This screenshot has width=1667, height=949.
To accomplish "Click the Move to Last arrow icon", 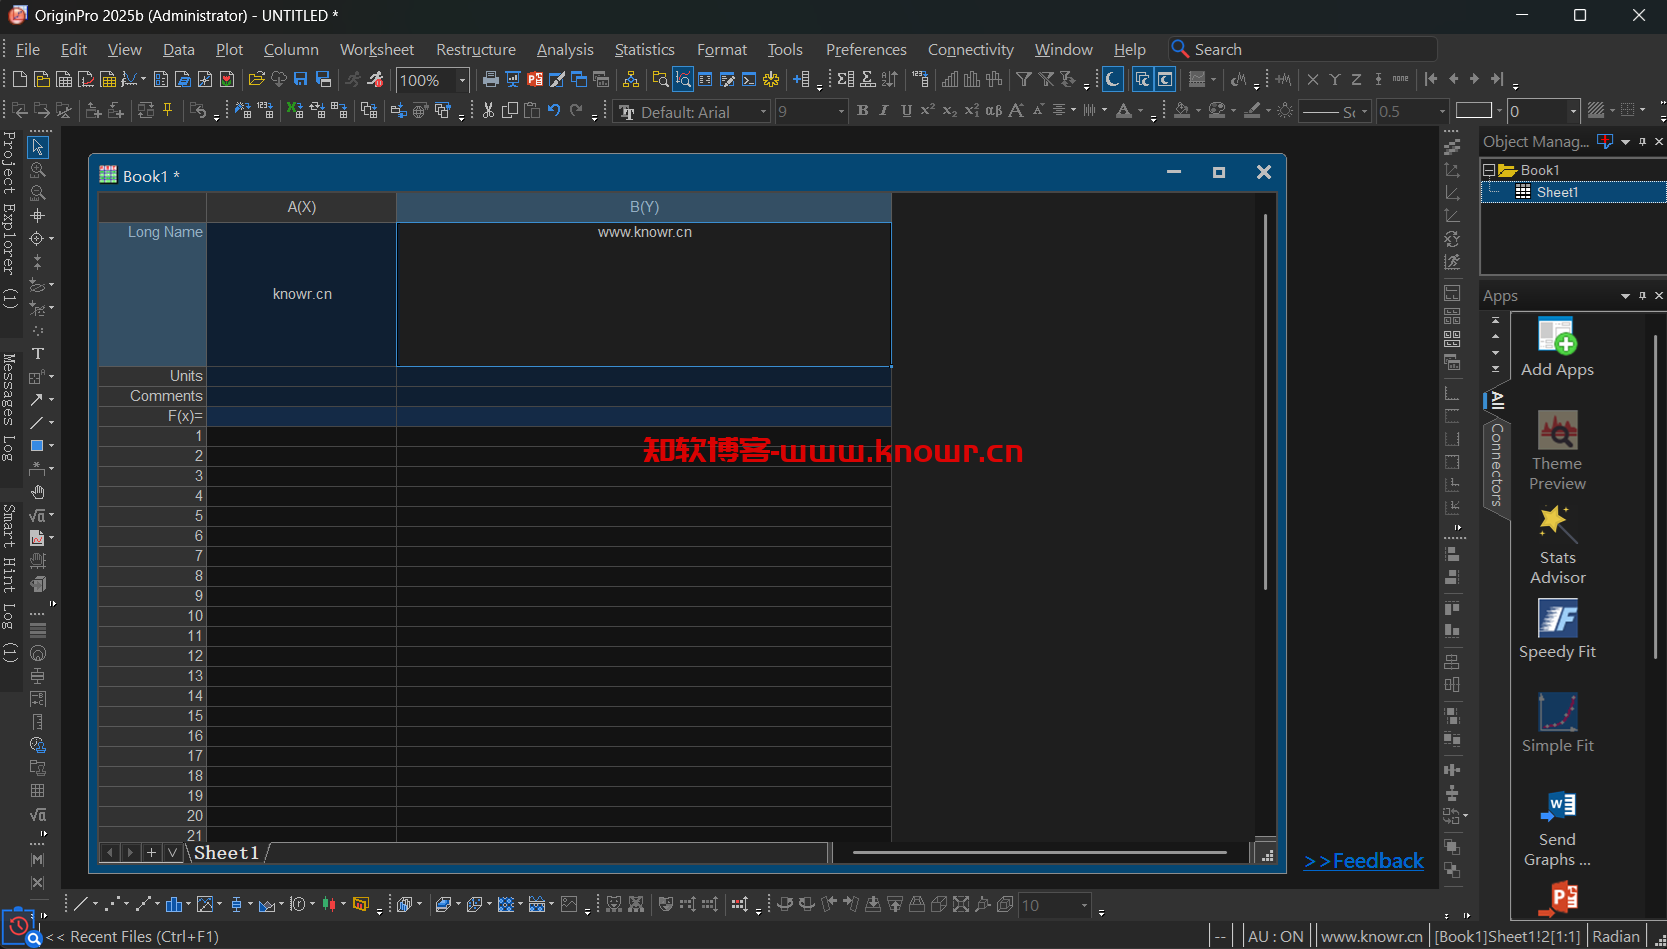I will [1497, 79].
